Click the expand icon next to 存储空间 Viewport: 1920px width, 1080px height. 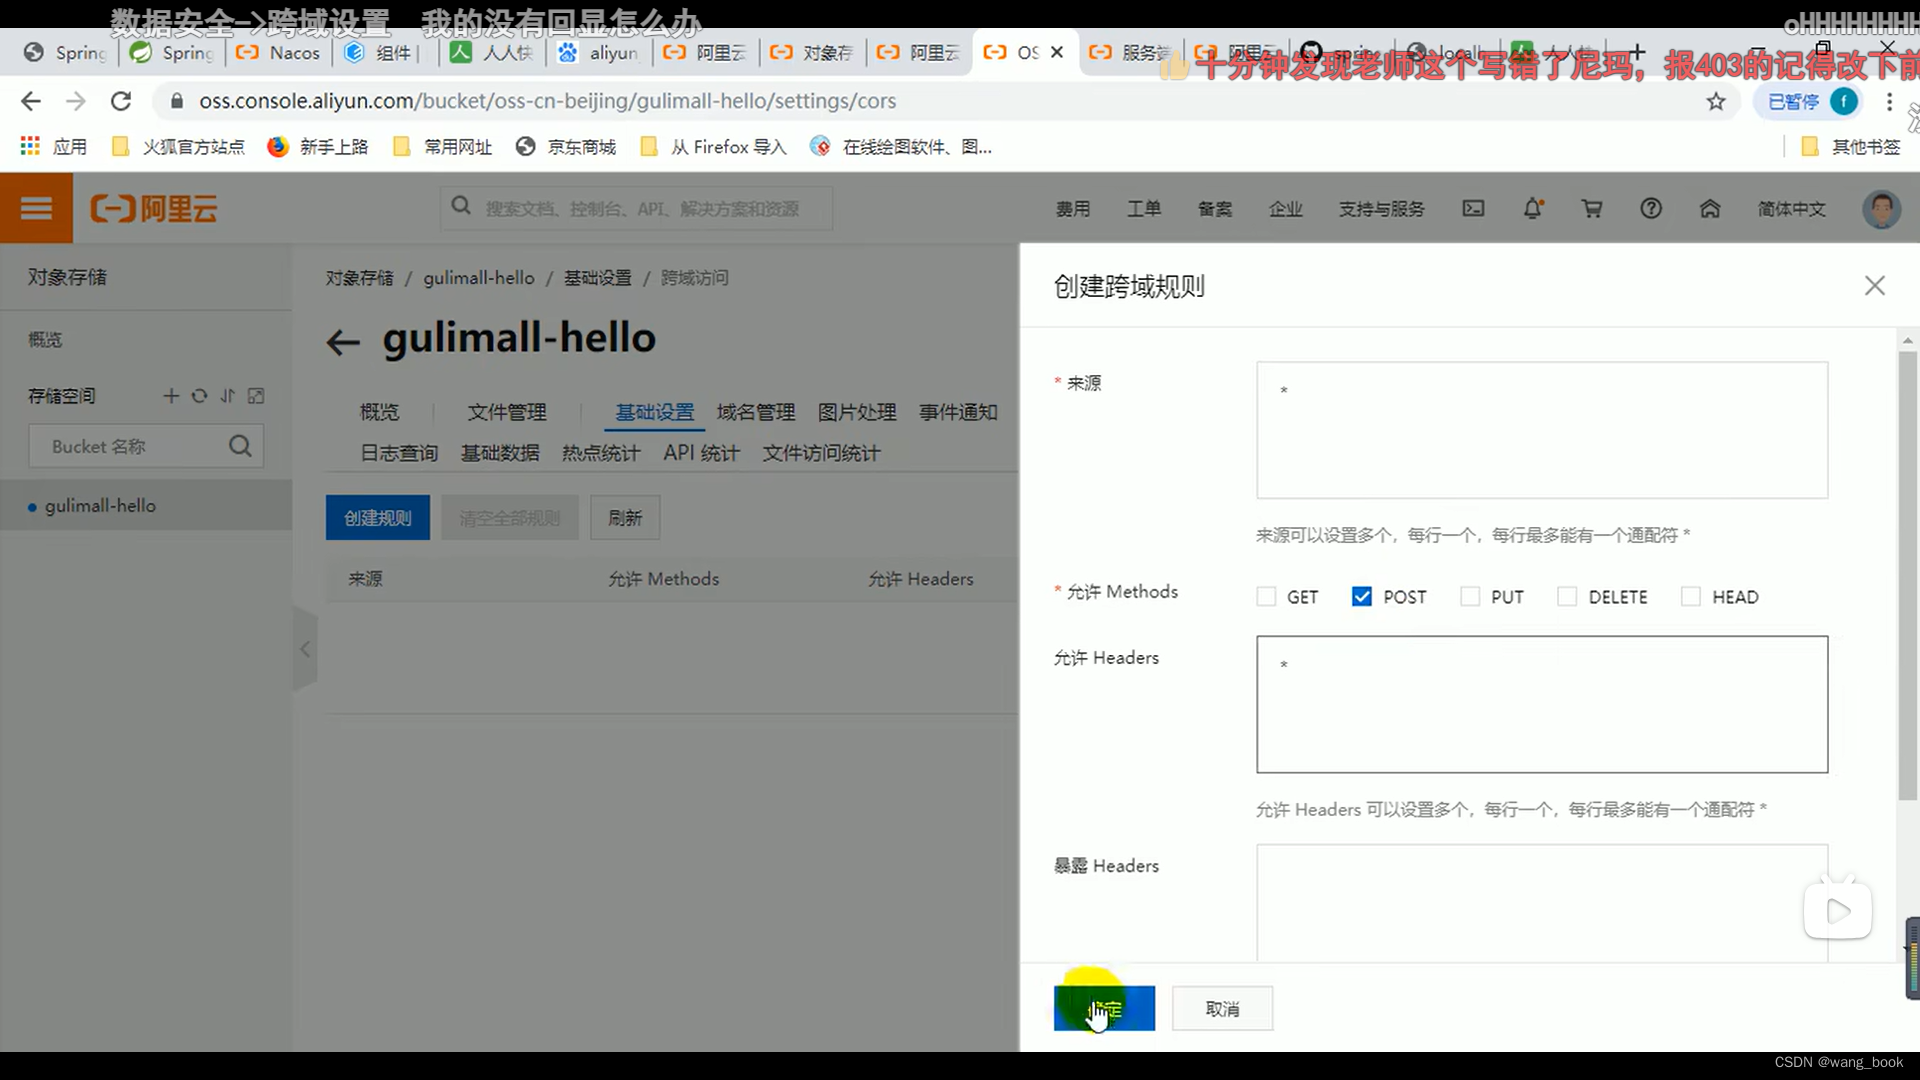[256, 396]
